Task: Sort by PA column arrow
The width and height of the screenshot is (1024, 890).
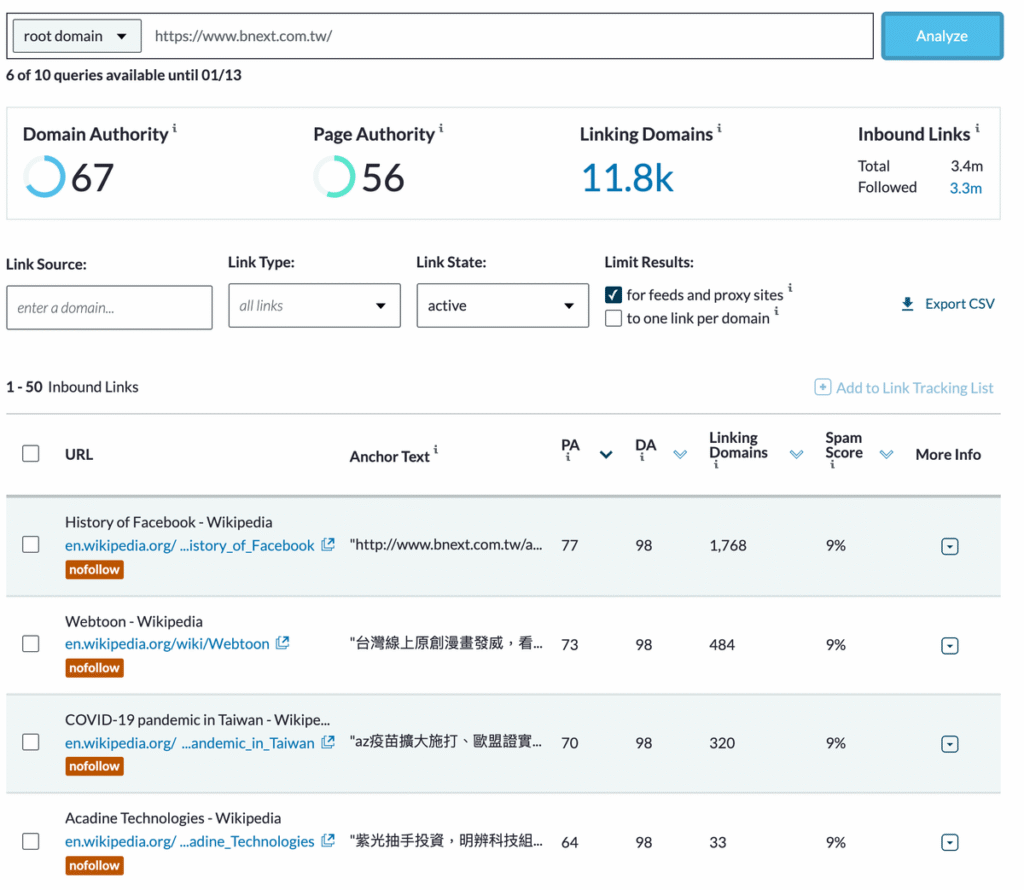Action: pyautogui.click(x=606, y=454)
